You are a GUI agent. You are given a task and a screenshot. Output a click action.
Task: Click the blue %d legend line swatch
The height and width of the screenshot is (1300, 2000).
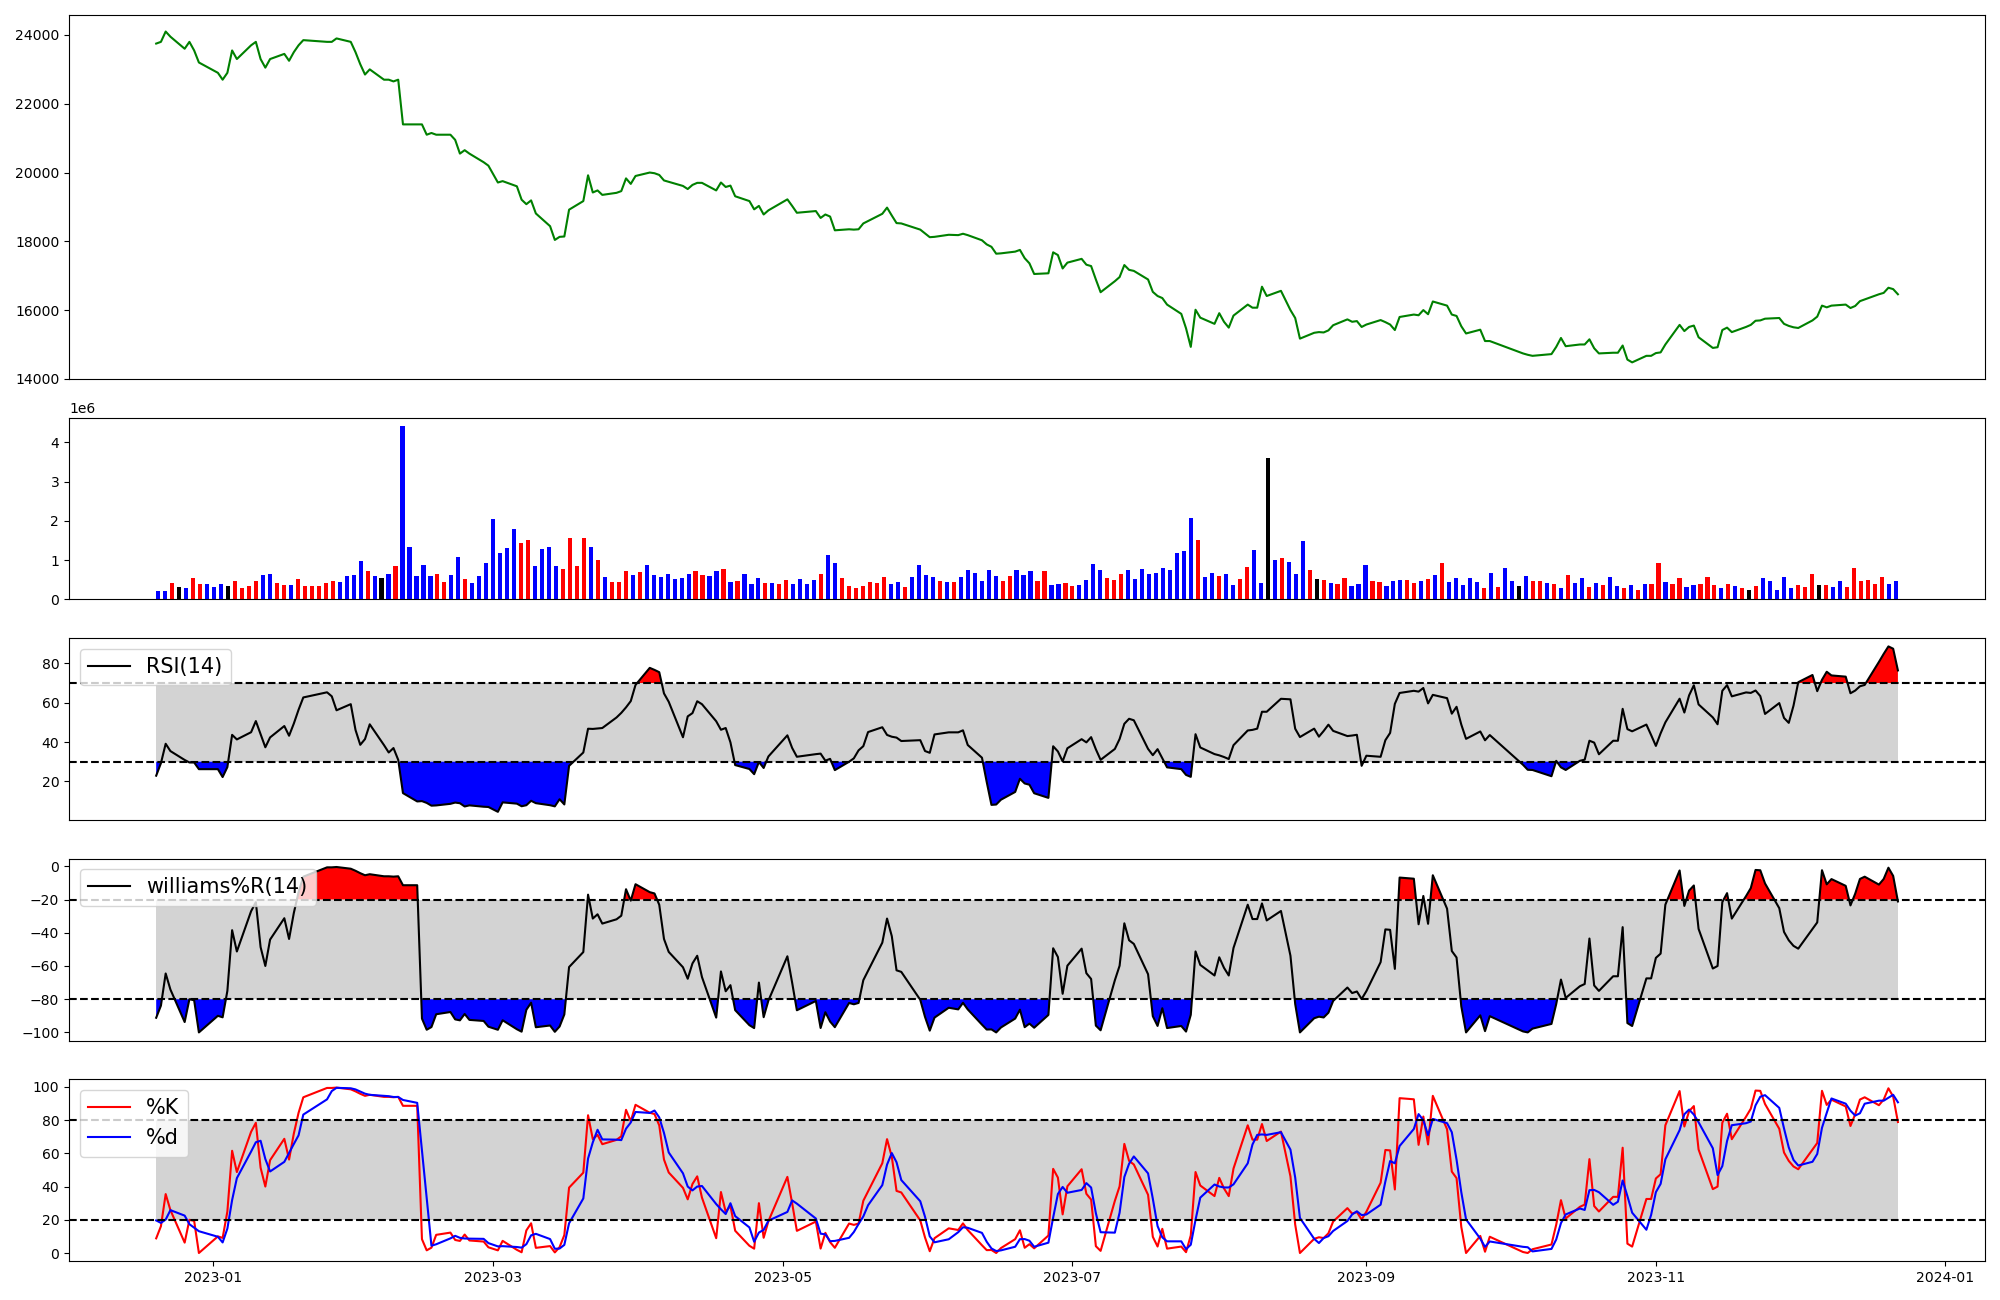pos(110,1138)
